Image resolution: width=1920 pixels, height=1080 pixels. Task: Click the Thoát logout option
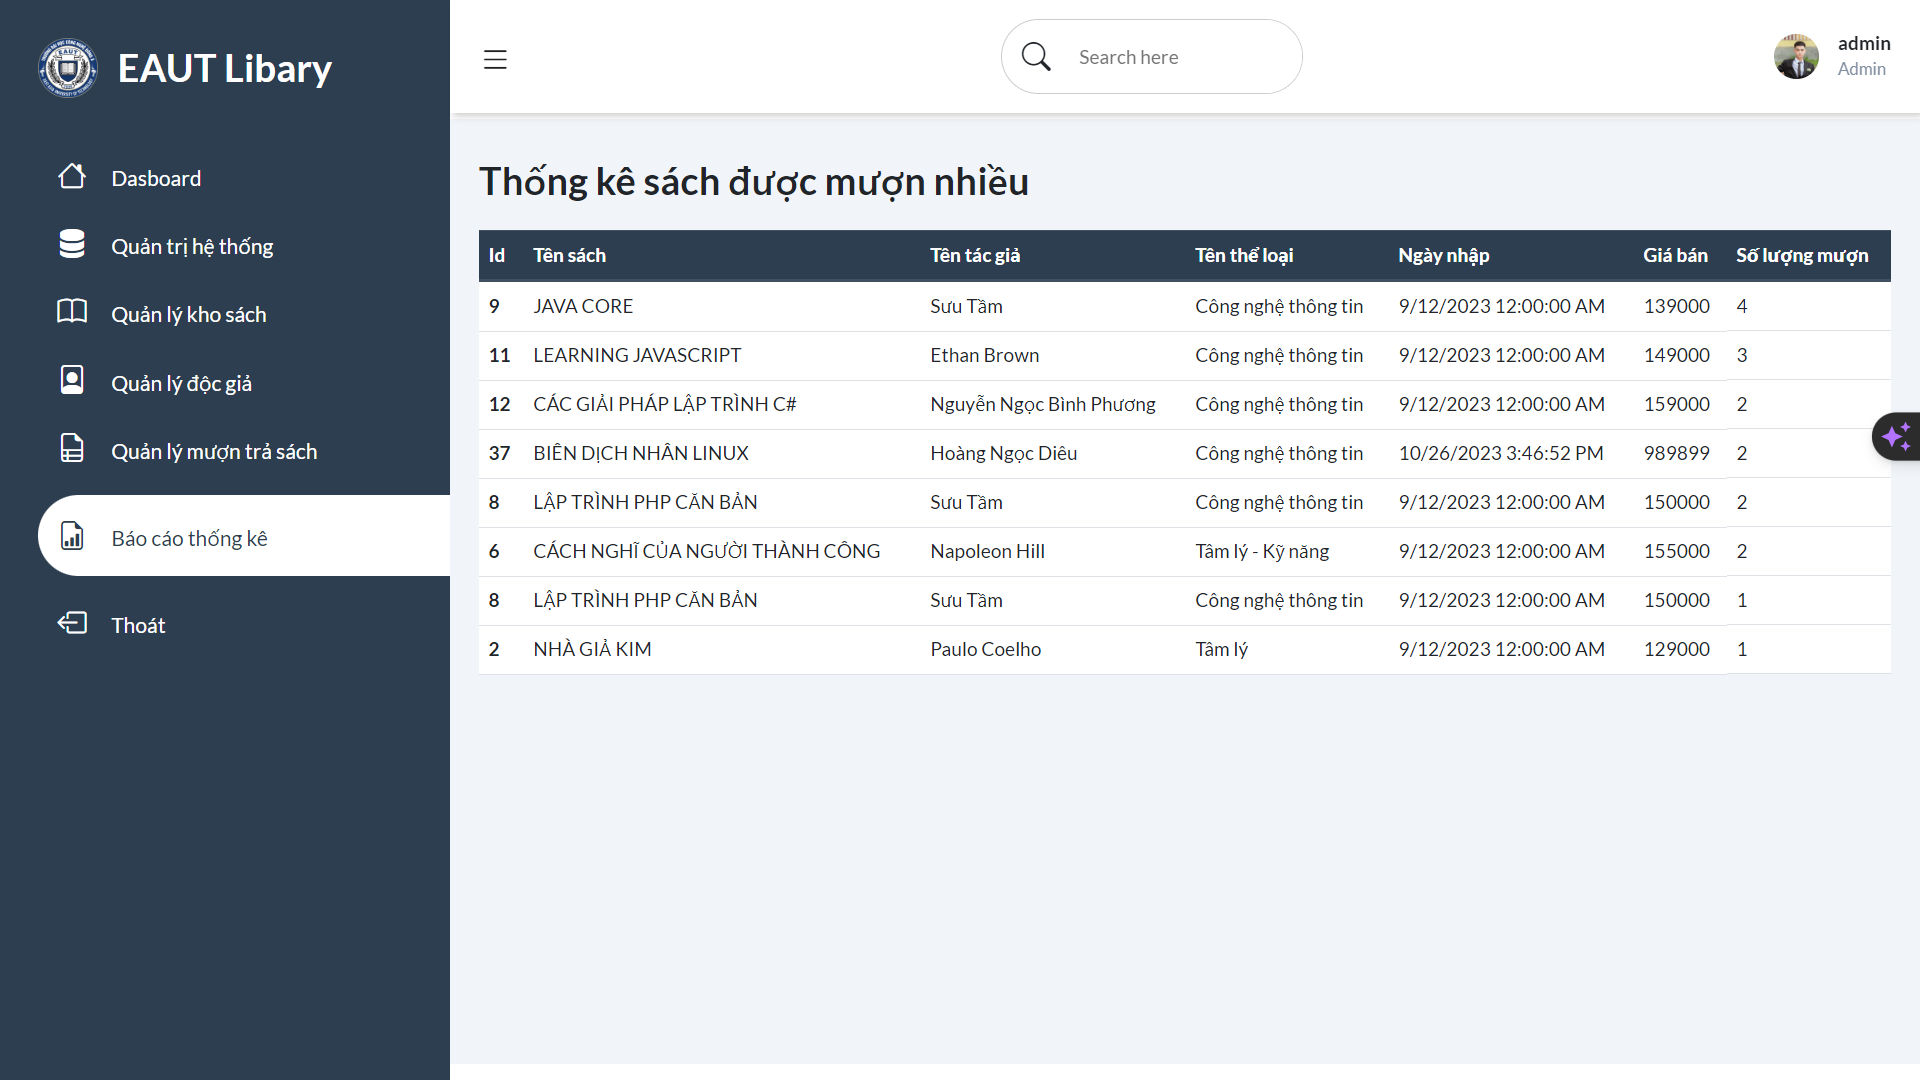[x=138, y=624]
